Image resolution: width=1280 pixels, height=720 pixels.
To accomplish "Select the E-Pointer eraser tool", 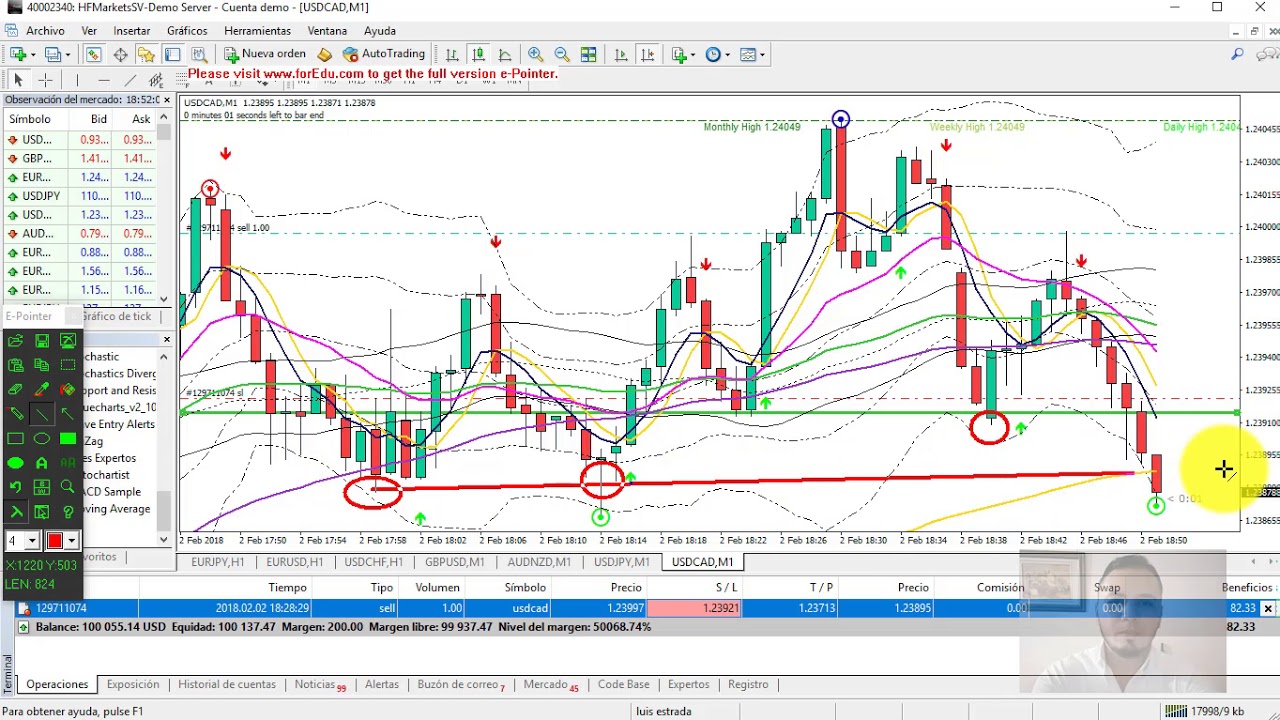I will point(15,389).
